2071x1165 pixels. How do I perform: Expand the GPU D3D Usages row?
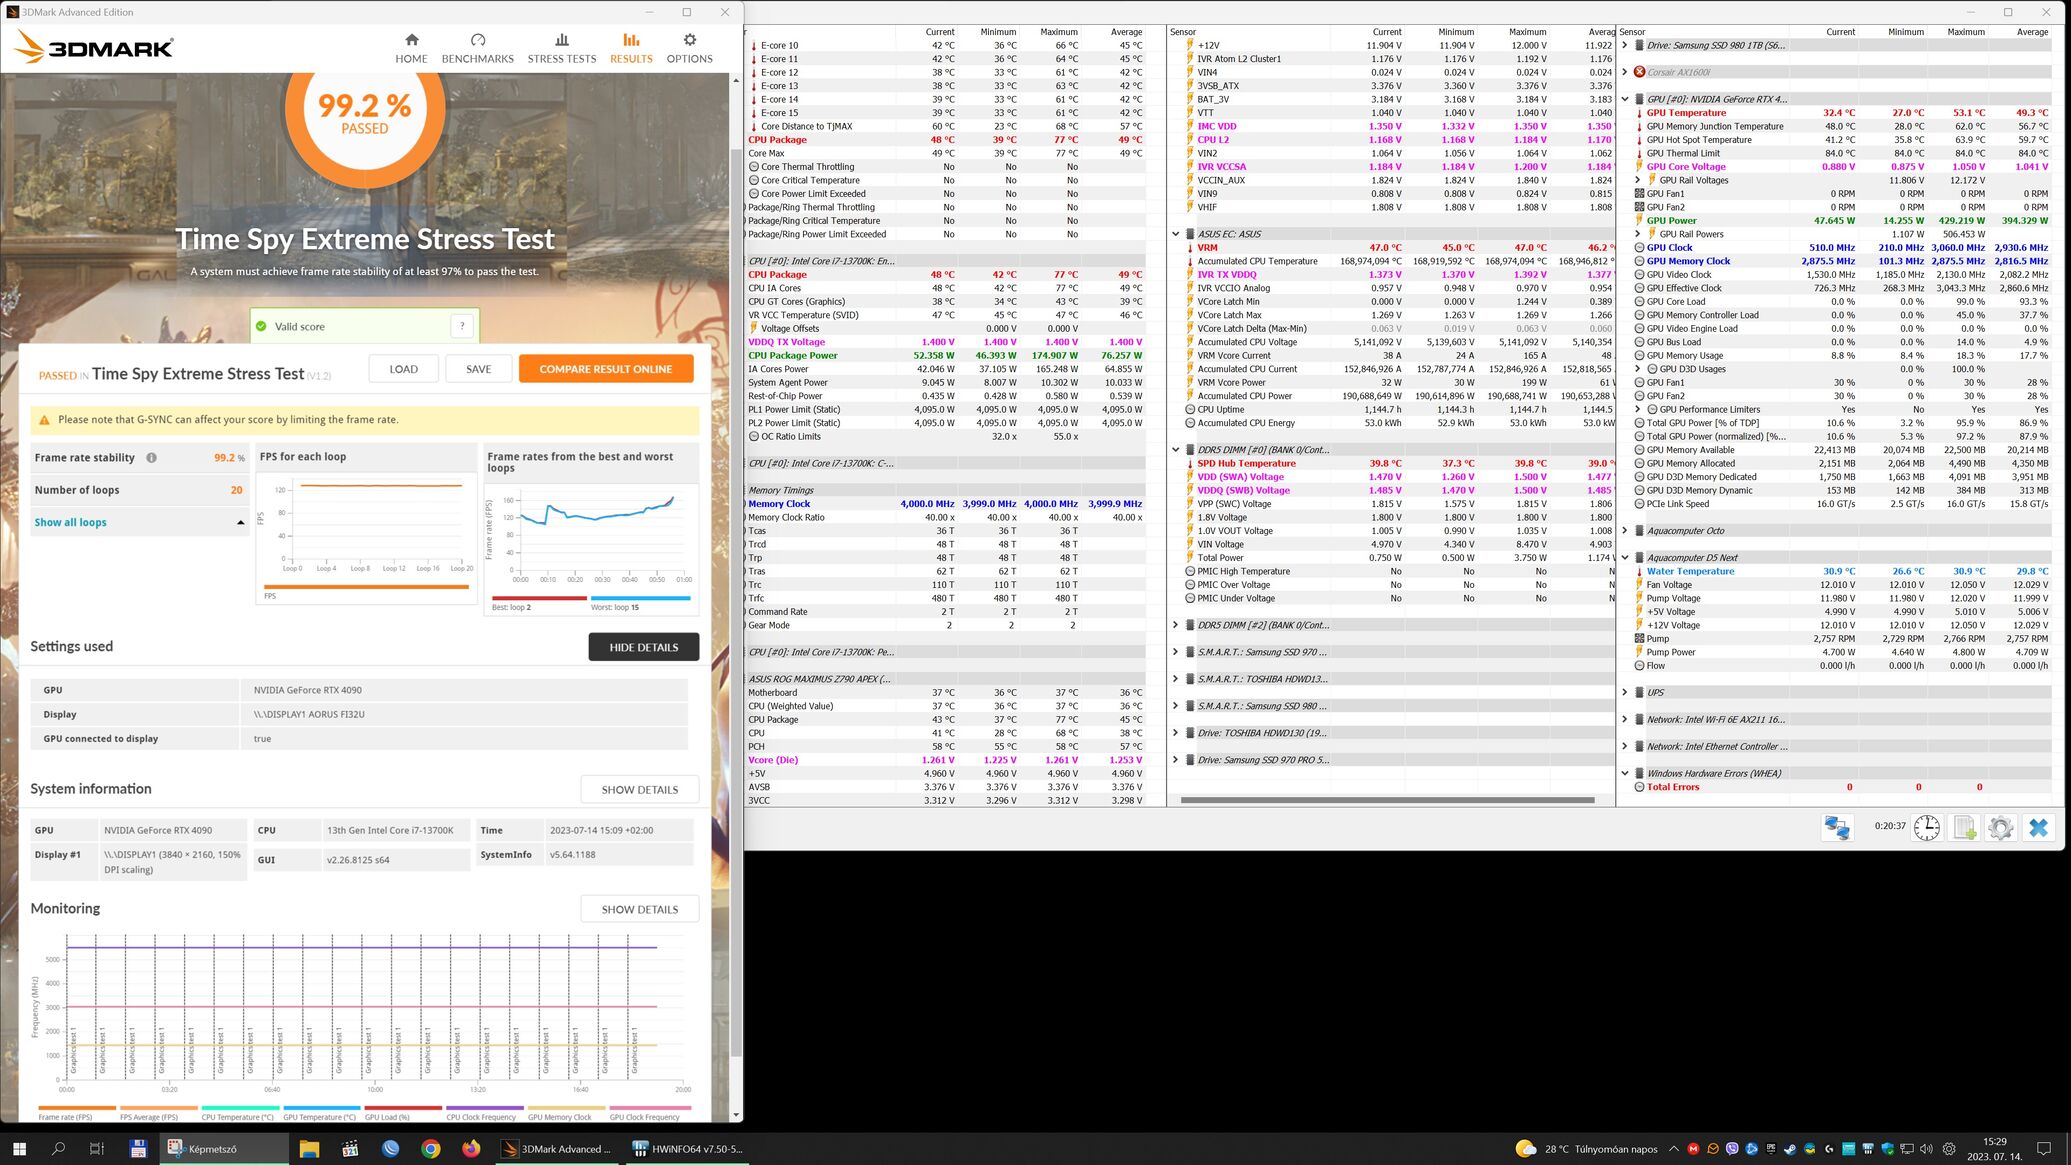(1638, 369)
